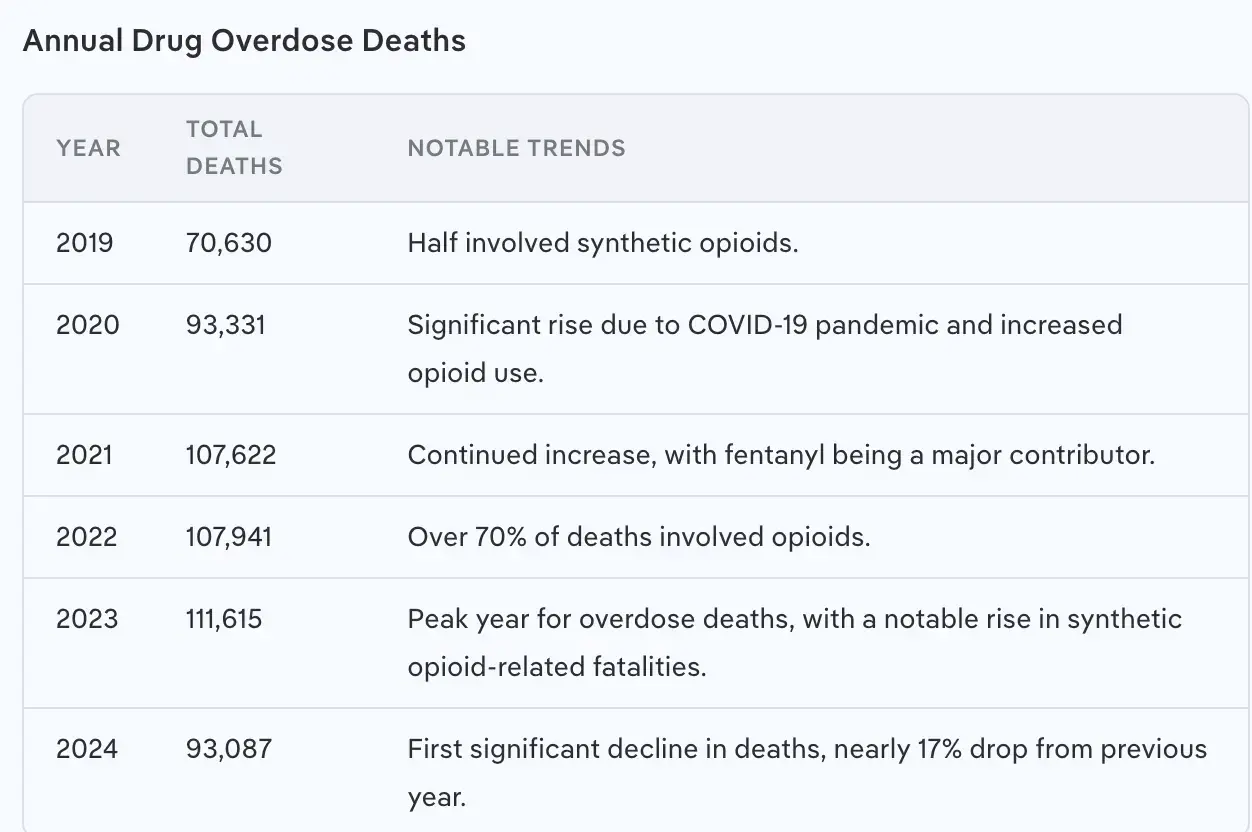Click the COVID-19 pandemic trend description
Screen dimensions: 1252x832
click(764, 348)
